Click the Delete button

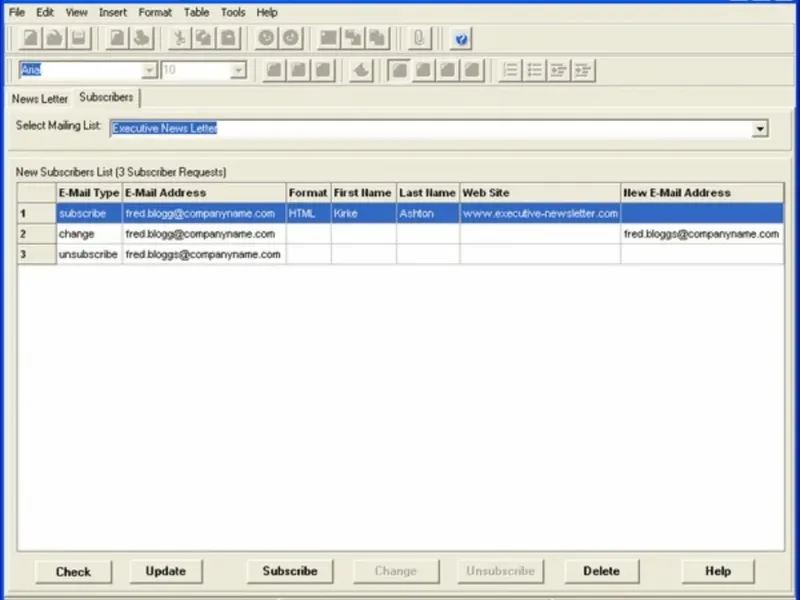click(x=602, y=571)
